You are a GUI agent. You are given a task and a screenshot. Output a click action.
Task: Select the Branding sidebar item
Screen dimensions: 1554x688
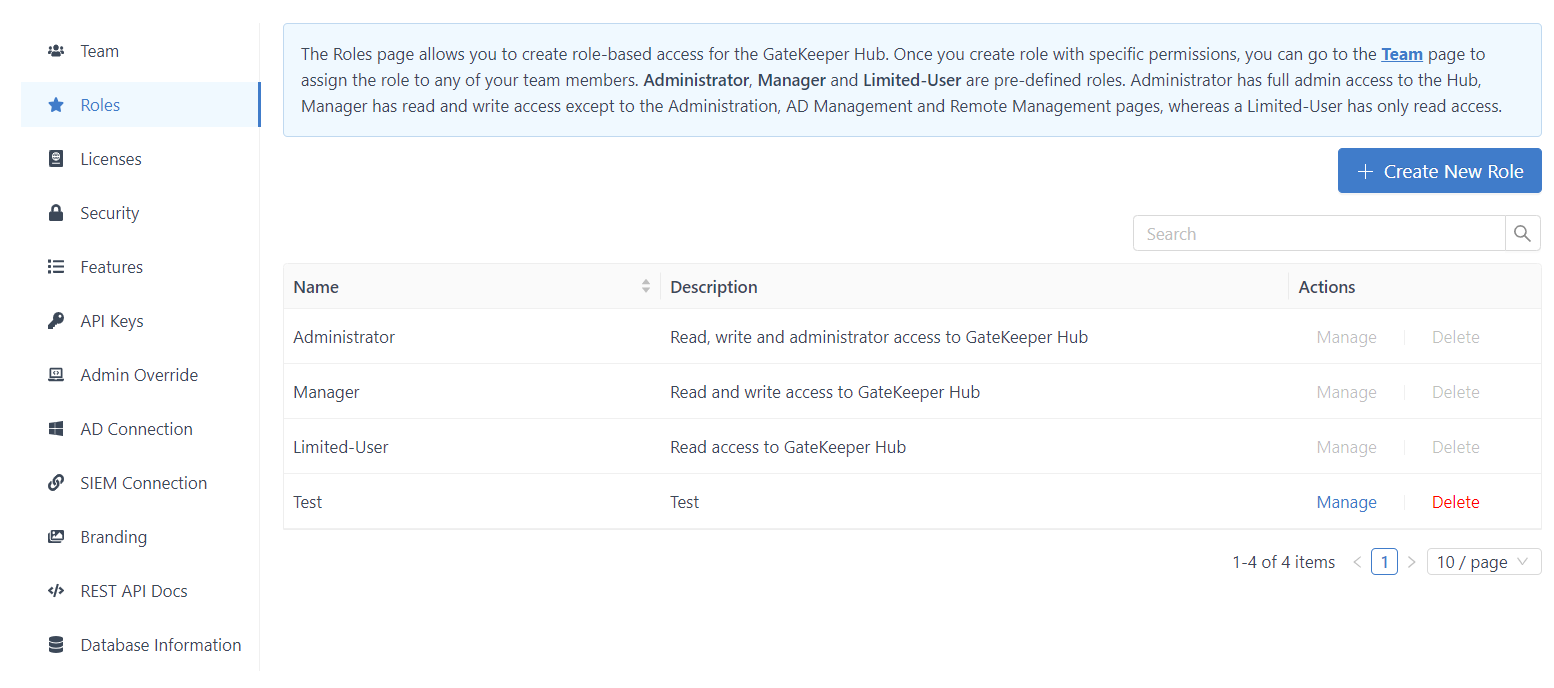[x=113, y=537]
